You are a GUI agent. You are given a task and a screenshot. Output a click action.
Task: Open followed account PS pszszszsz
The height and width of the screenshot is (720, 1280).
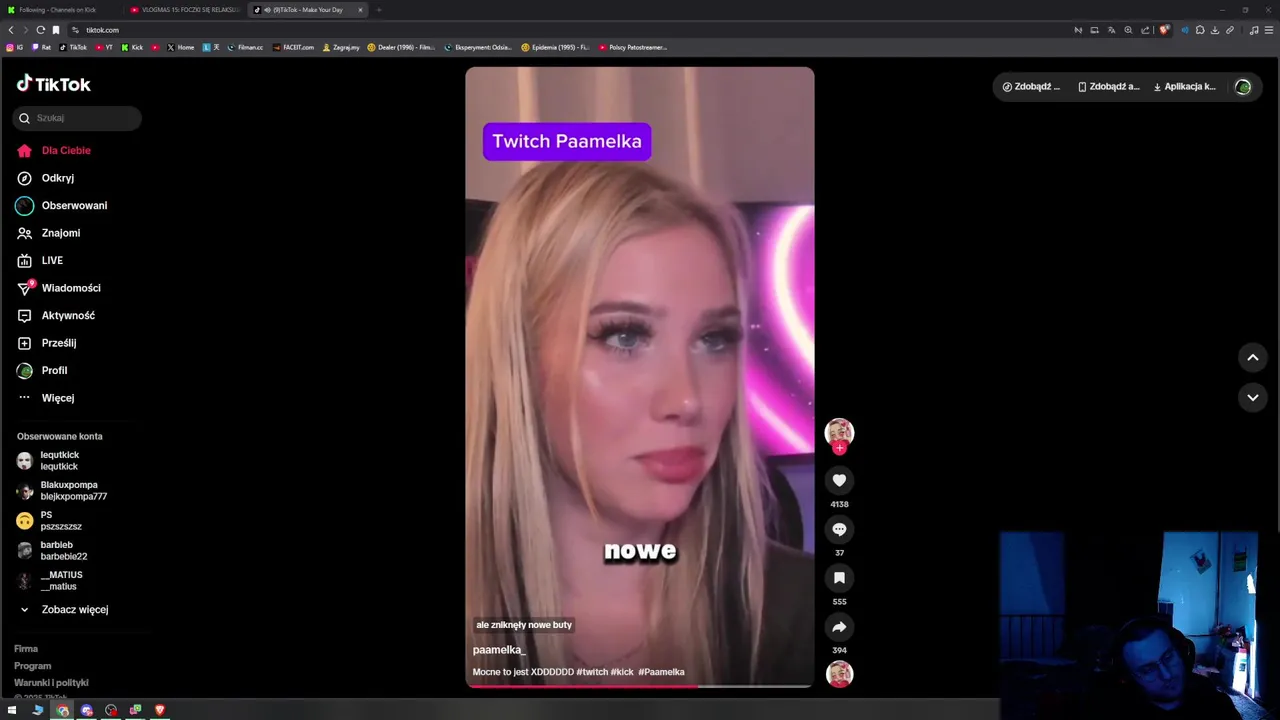(x=49, y=521)
